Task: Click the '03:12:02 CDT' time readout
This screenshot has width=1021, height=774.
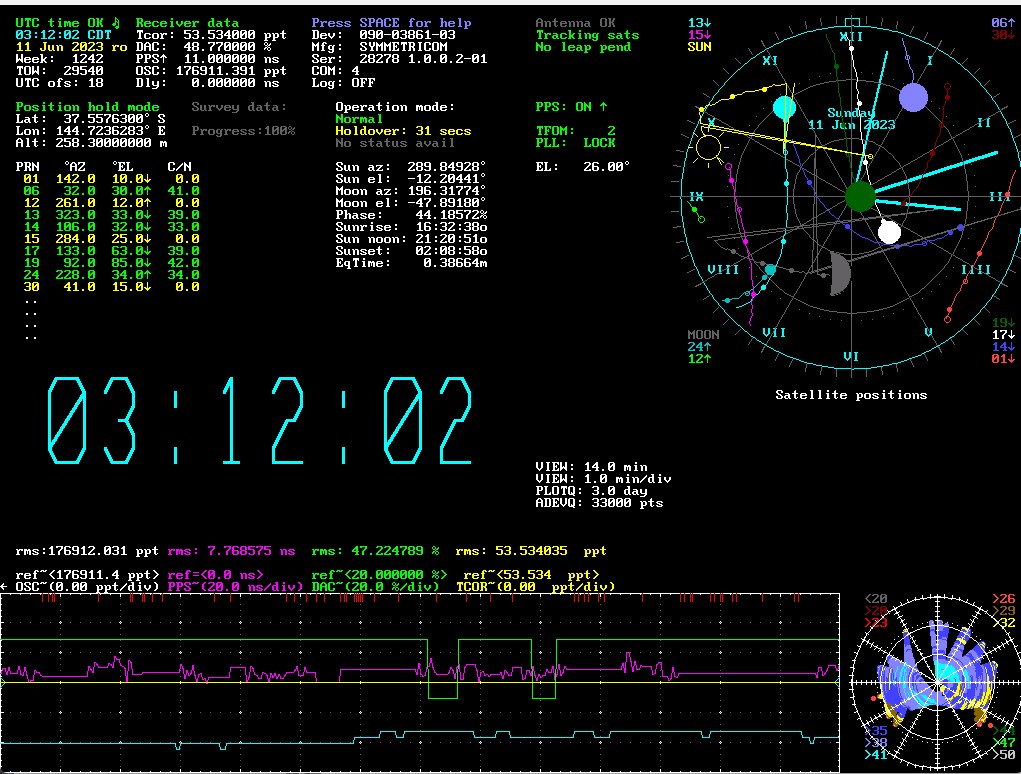Action: pos(63,35)
